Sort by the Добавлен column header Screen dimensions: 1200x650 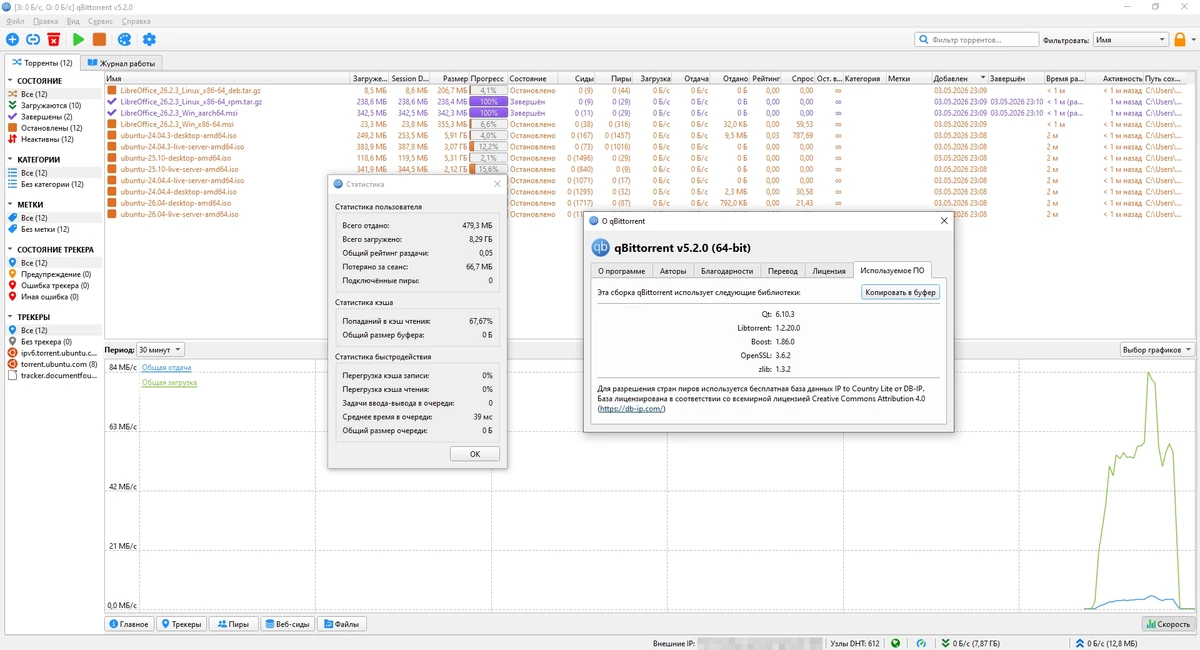click(959, 78)
